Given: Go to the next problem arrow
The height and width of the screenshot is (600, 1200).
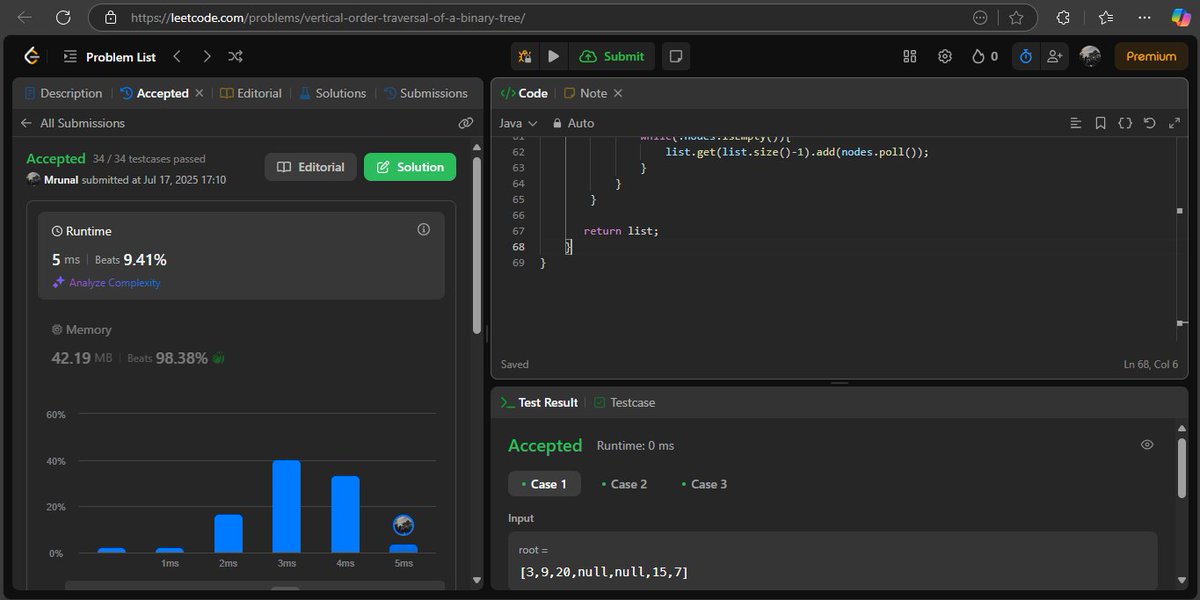Looking at the screenshot, I should pyautogui.click(x=206, y=57).
